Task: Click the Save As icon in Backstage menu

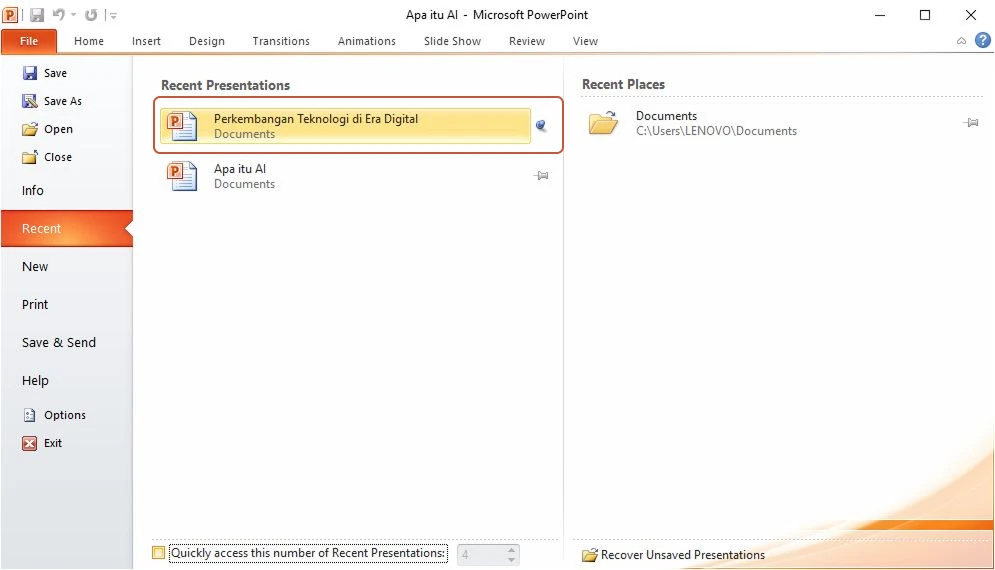Action: point(30,101)
